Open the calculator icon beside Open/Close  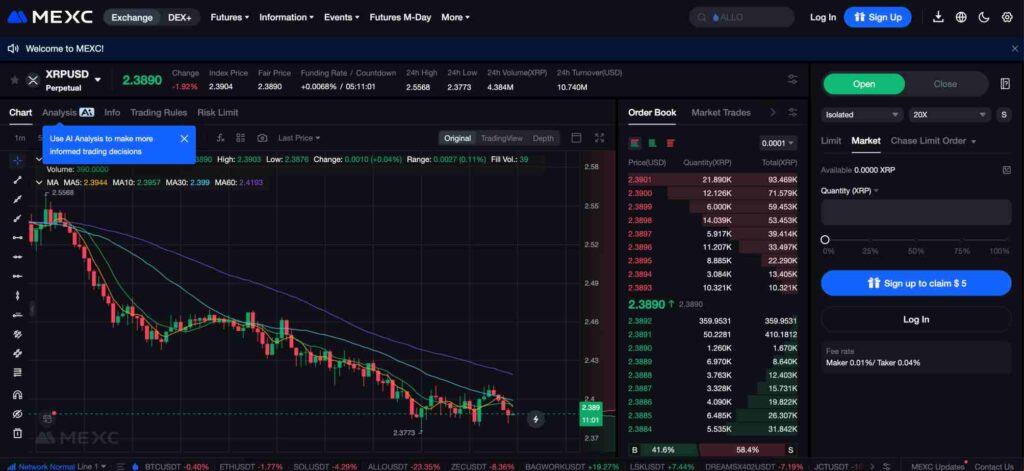point(1005,84)
